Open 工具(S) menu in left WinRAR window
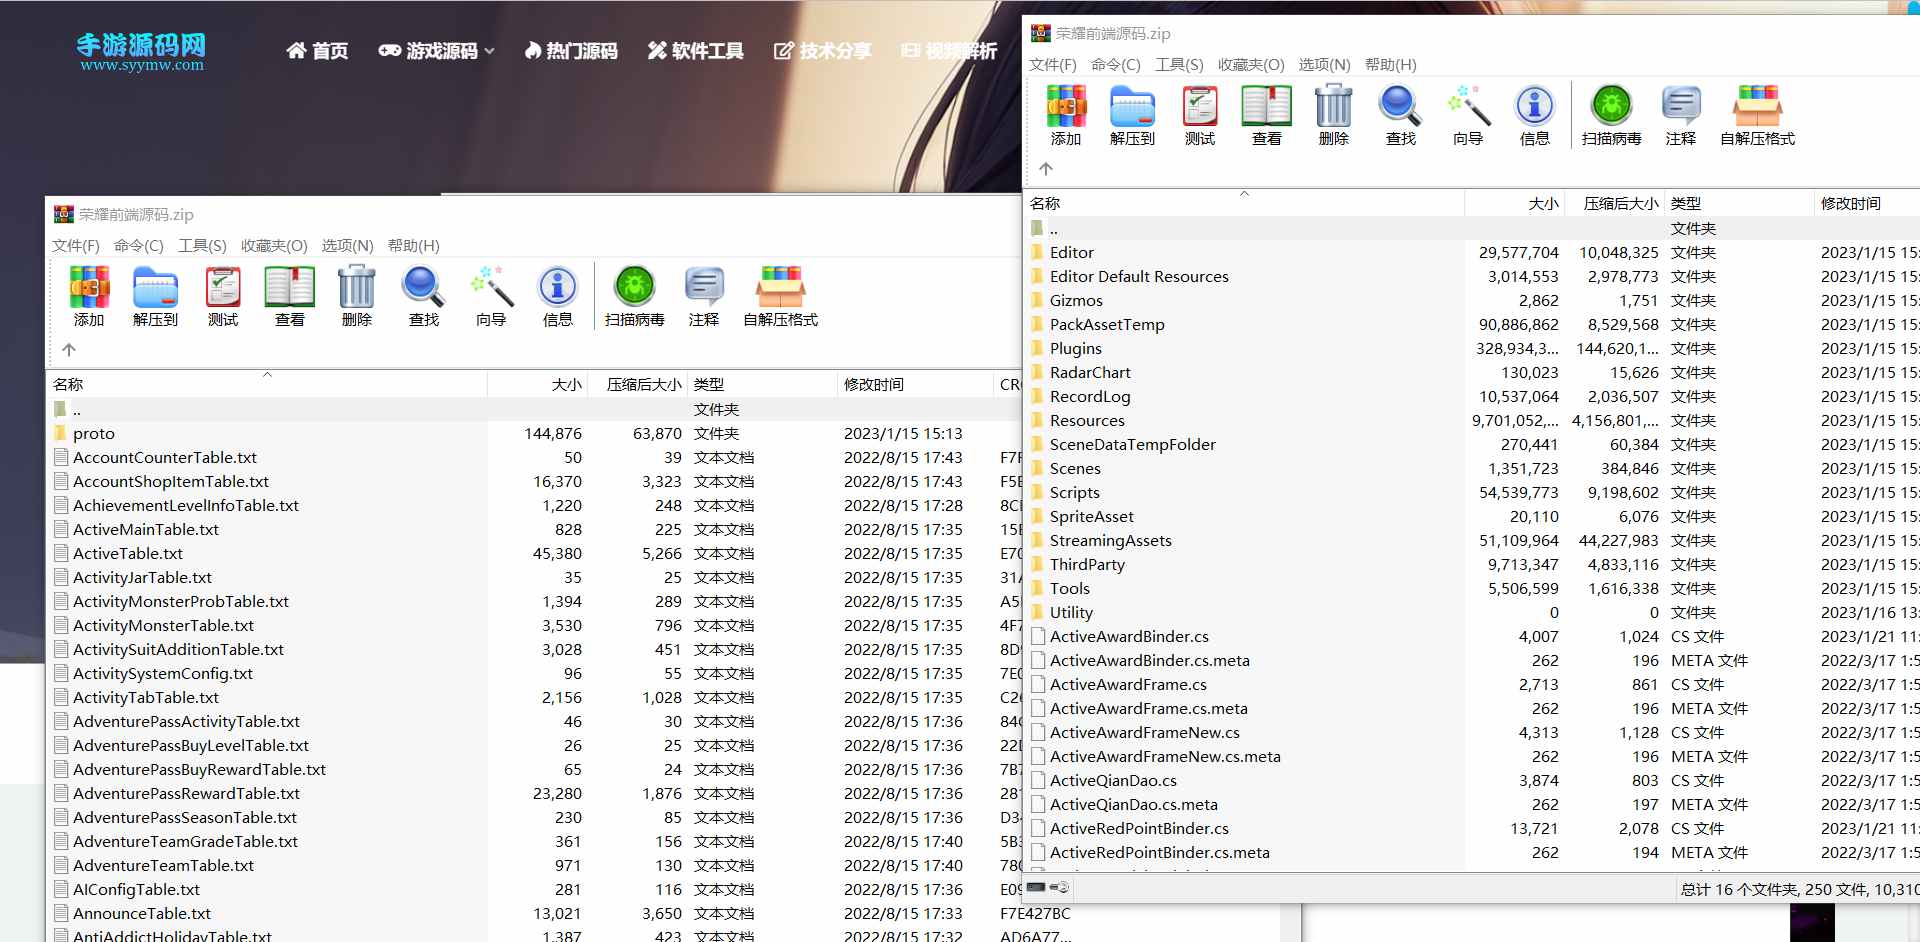 point(202,246)
